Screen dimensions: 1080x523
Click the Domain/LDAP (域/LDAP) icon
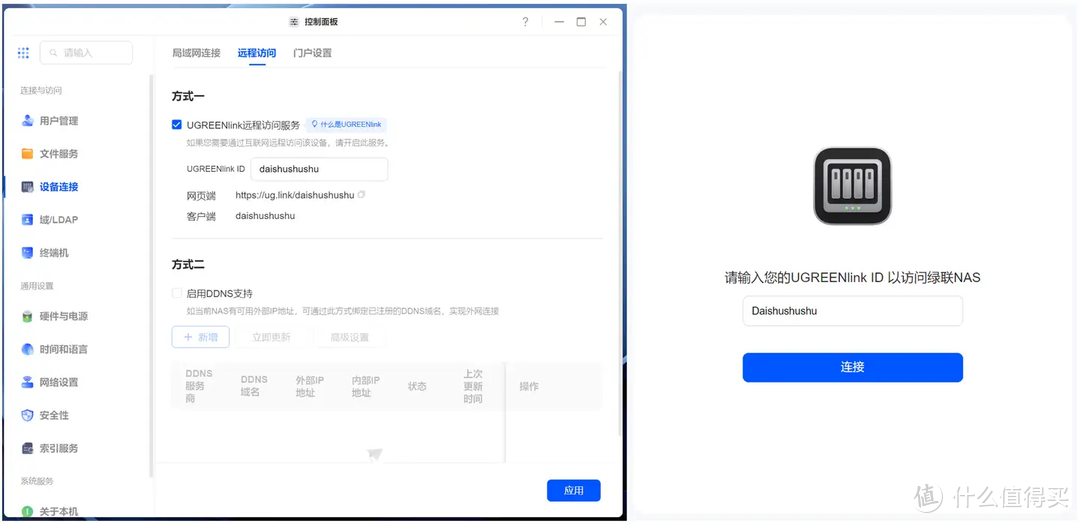click(x=28, y=220)
